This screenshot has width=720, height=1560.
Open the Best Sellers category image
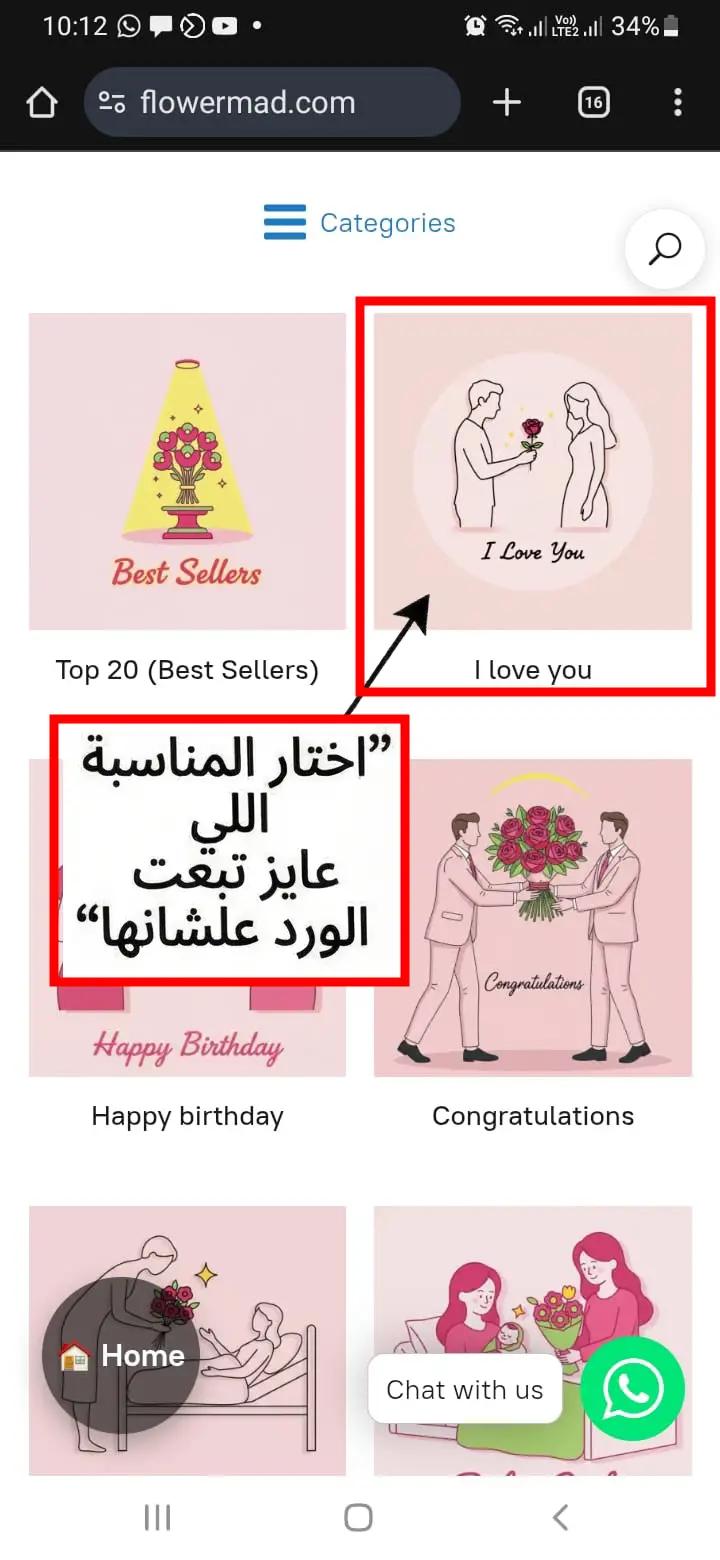187,471
